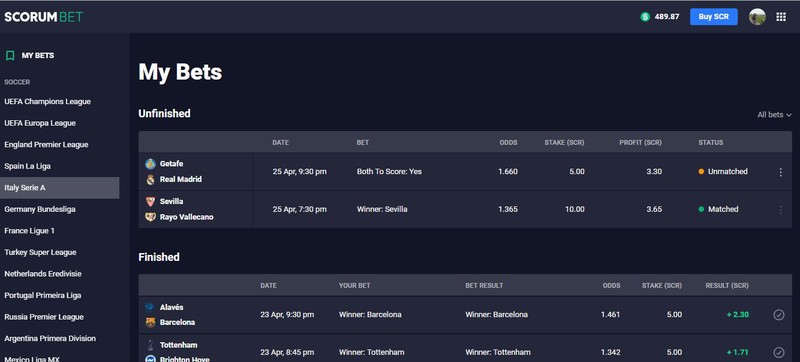Screen dimensions: 800x362
Task: Click the Sevilla team crest
Action: tap(150, 201)
